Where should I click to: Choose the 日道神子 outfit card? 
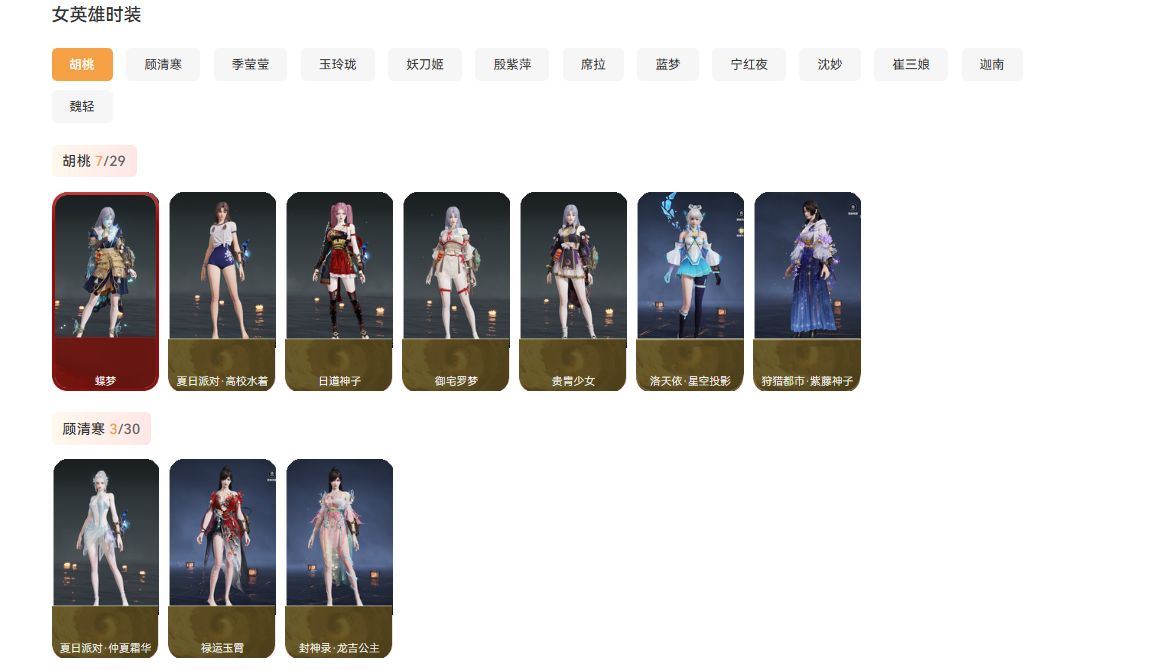[x=339, y=292]
